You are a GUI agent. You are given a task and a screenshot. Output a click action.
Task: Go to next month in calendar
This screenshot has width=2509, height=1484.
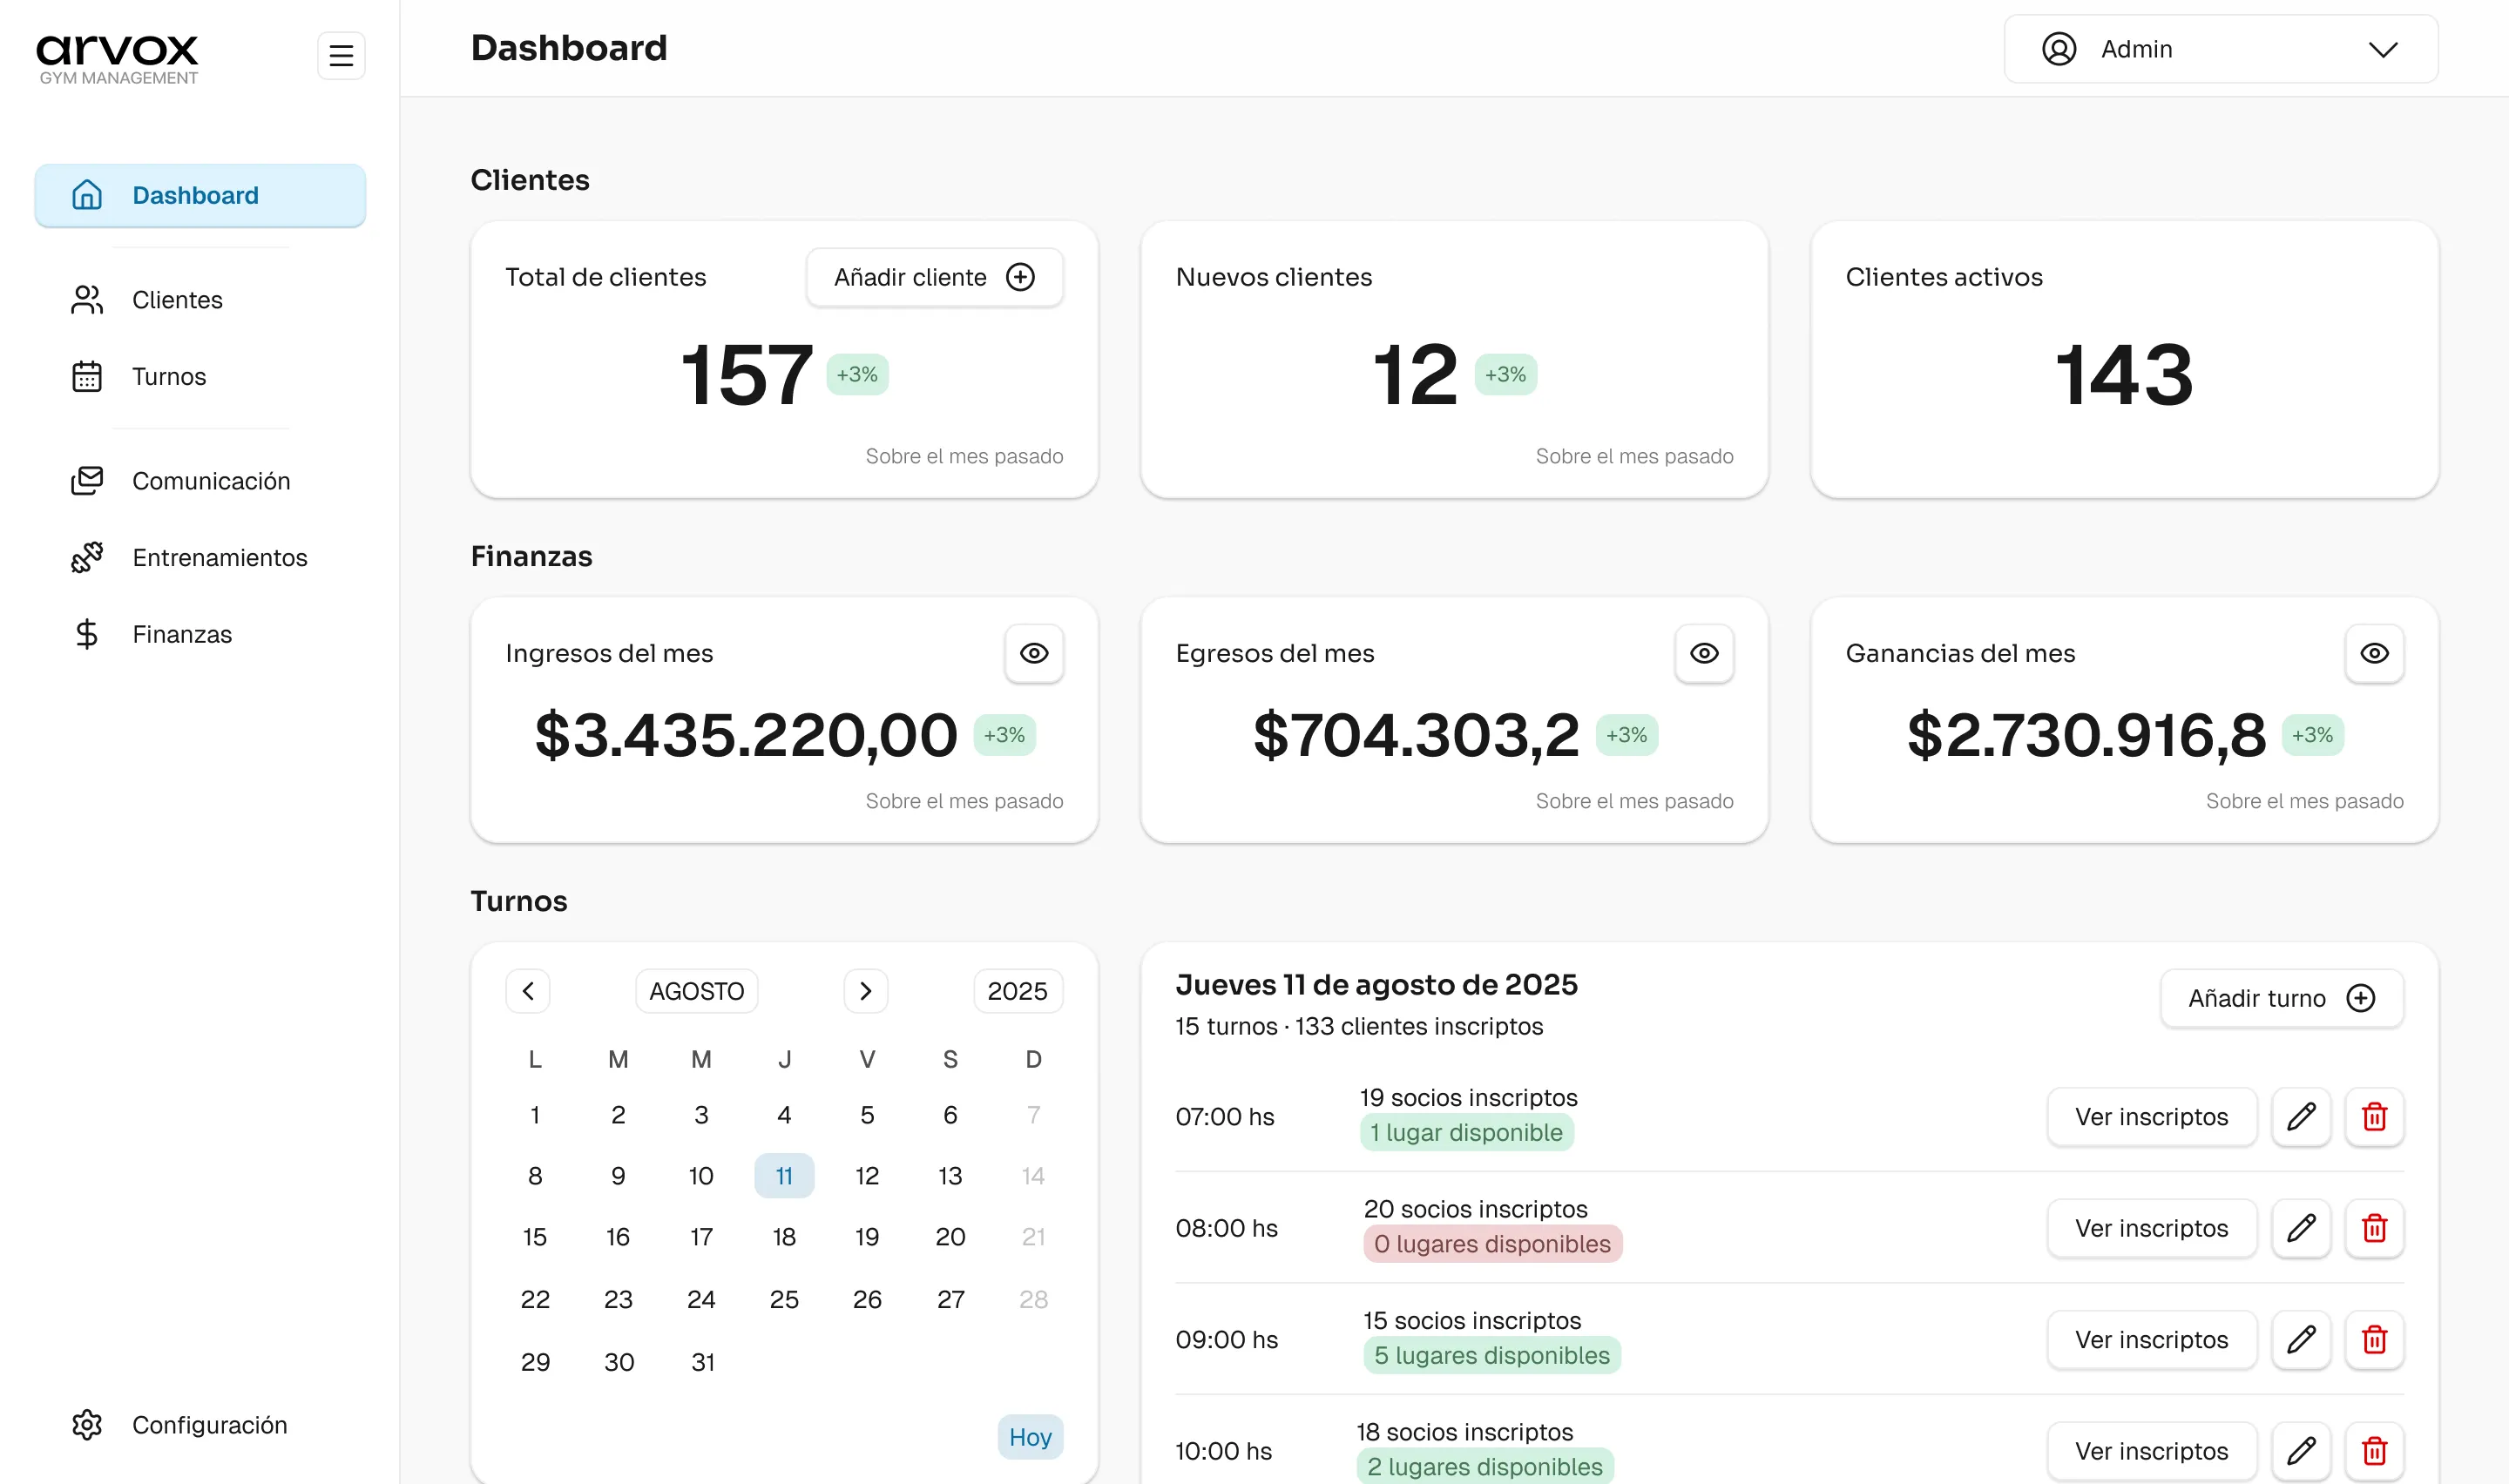click(866, 991)
